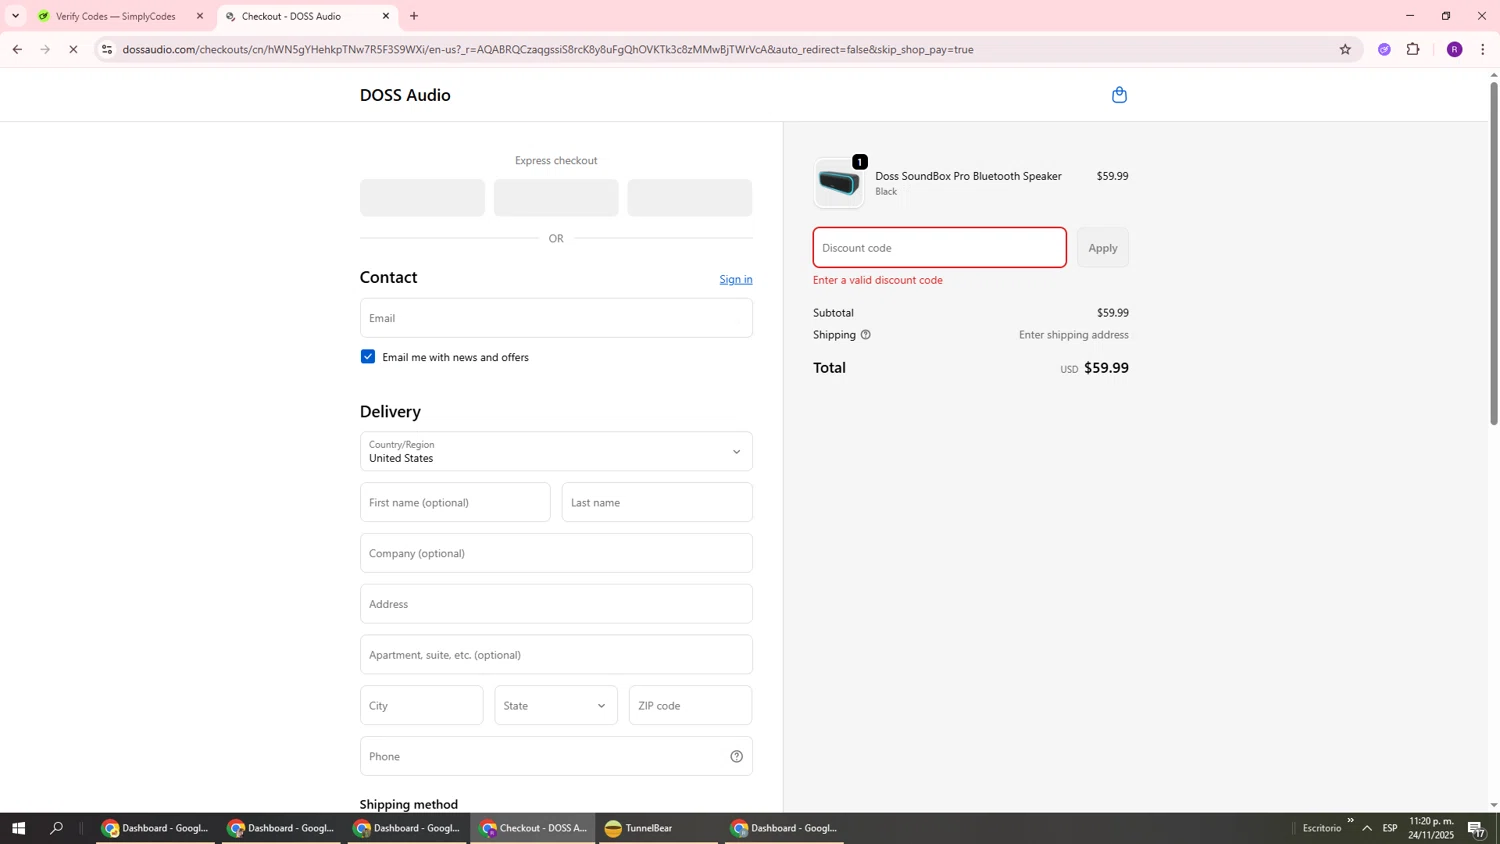Click the SoundBox Pro speaker thumbnail
Screen dimensions: 1500x844
point(838,183)
